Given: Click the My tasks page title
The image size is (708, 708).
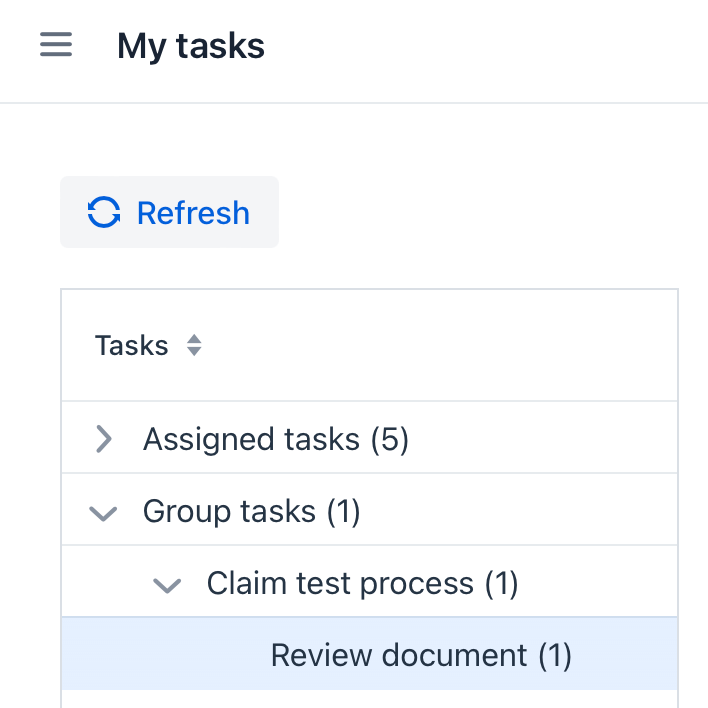Looking at the screenshot, I should tap(191, 46).
